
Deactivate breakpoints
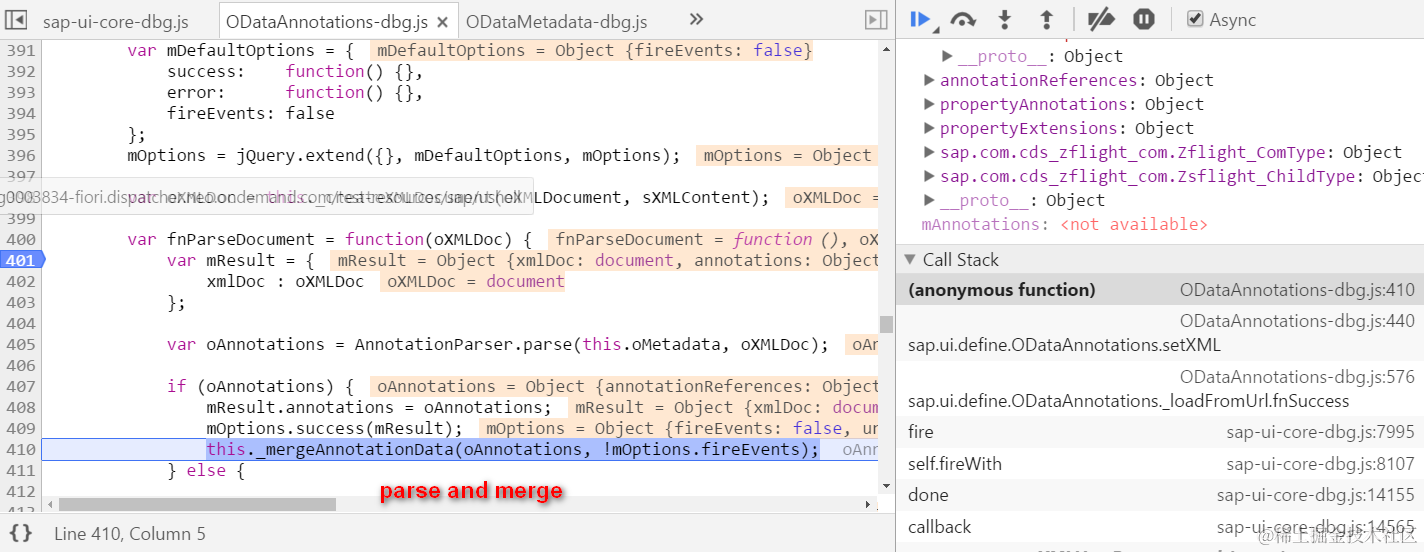click(x=1100, y=19)
